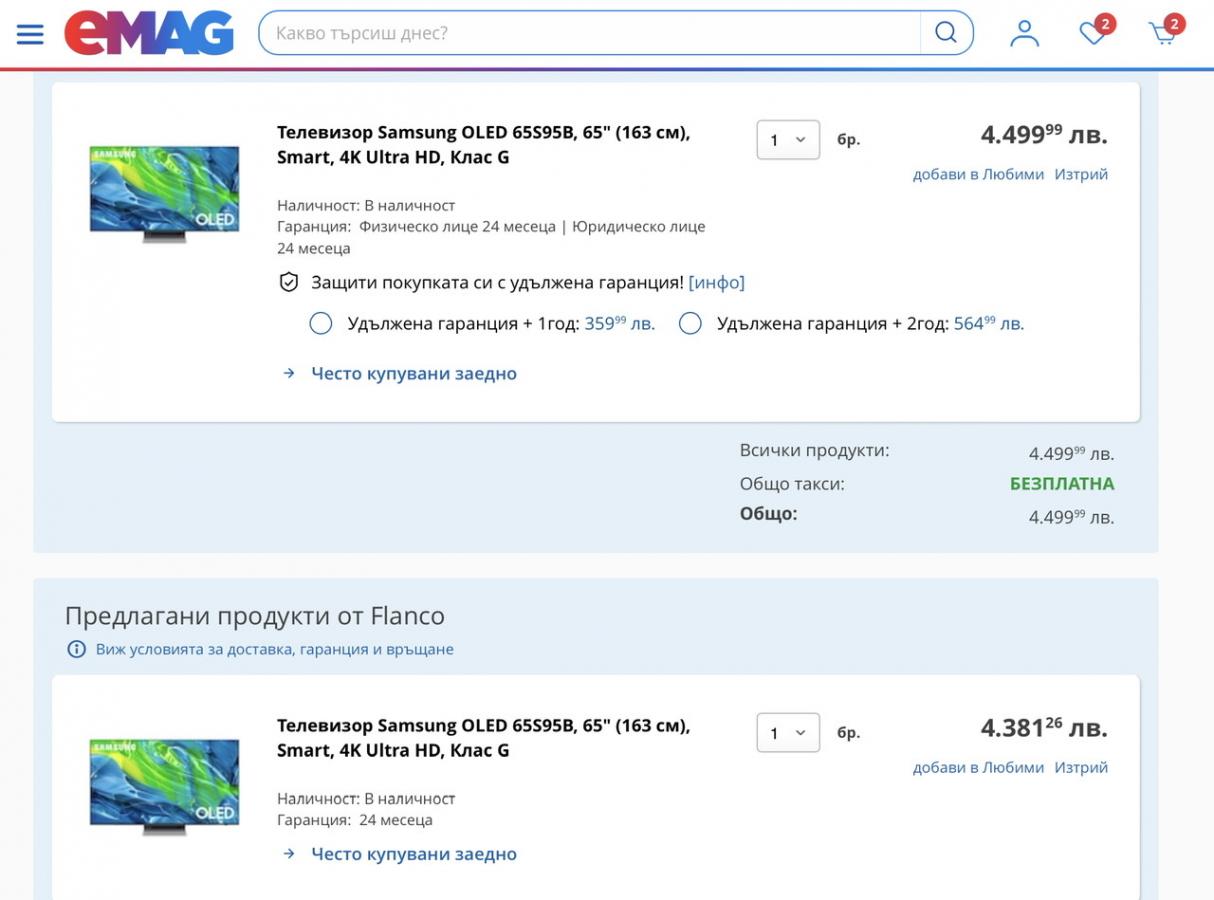Click the Flanco conditions info icon

(76, 649)
